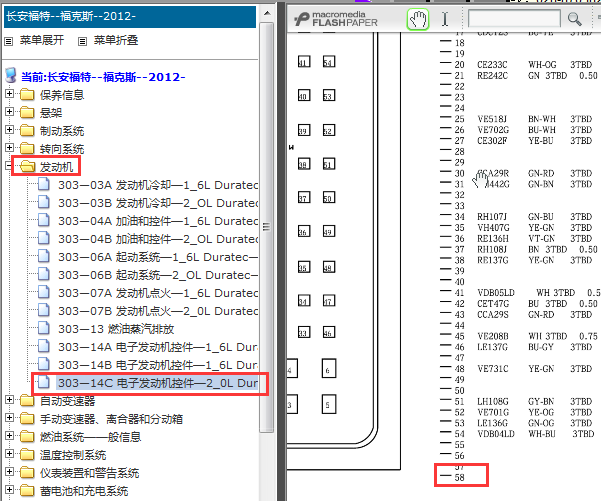Open document 303—03A 发动机冷却—1_6L

pos(158,185)
